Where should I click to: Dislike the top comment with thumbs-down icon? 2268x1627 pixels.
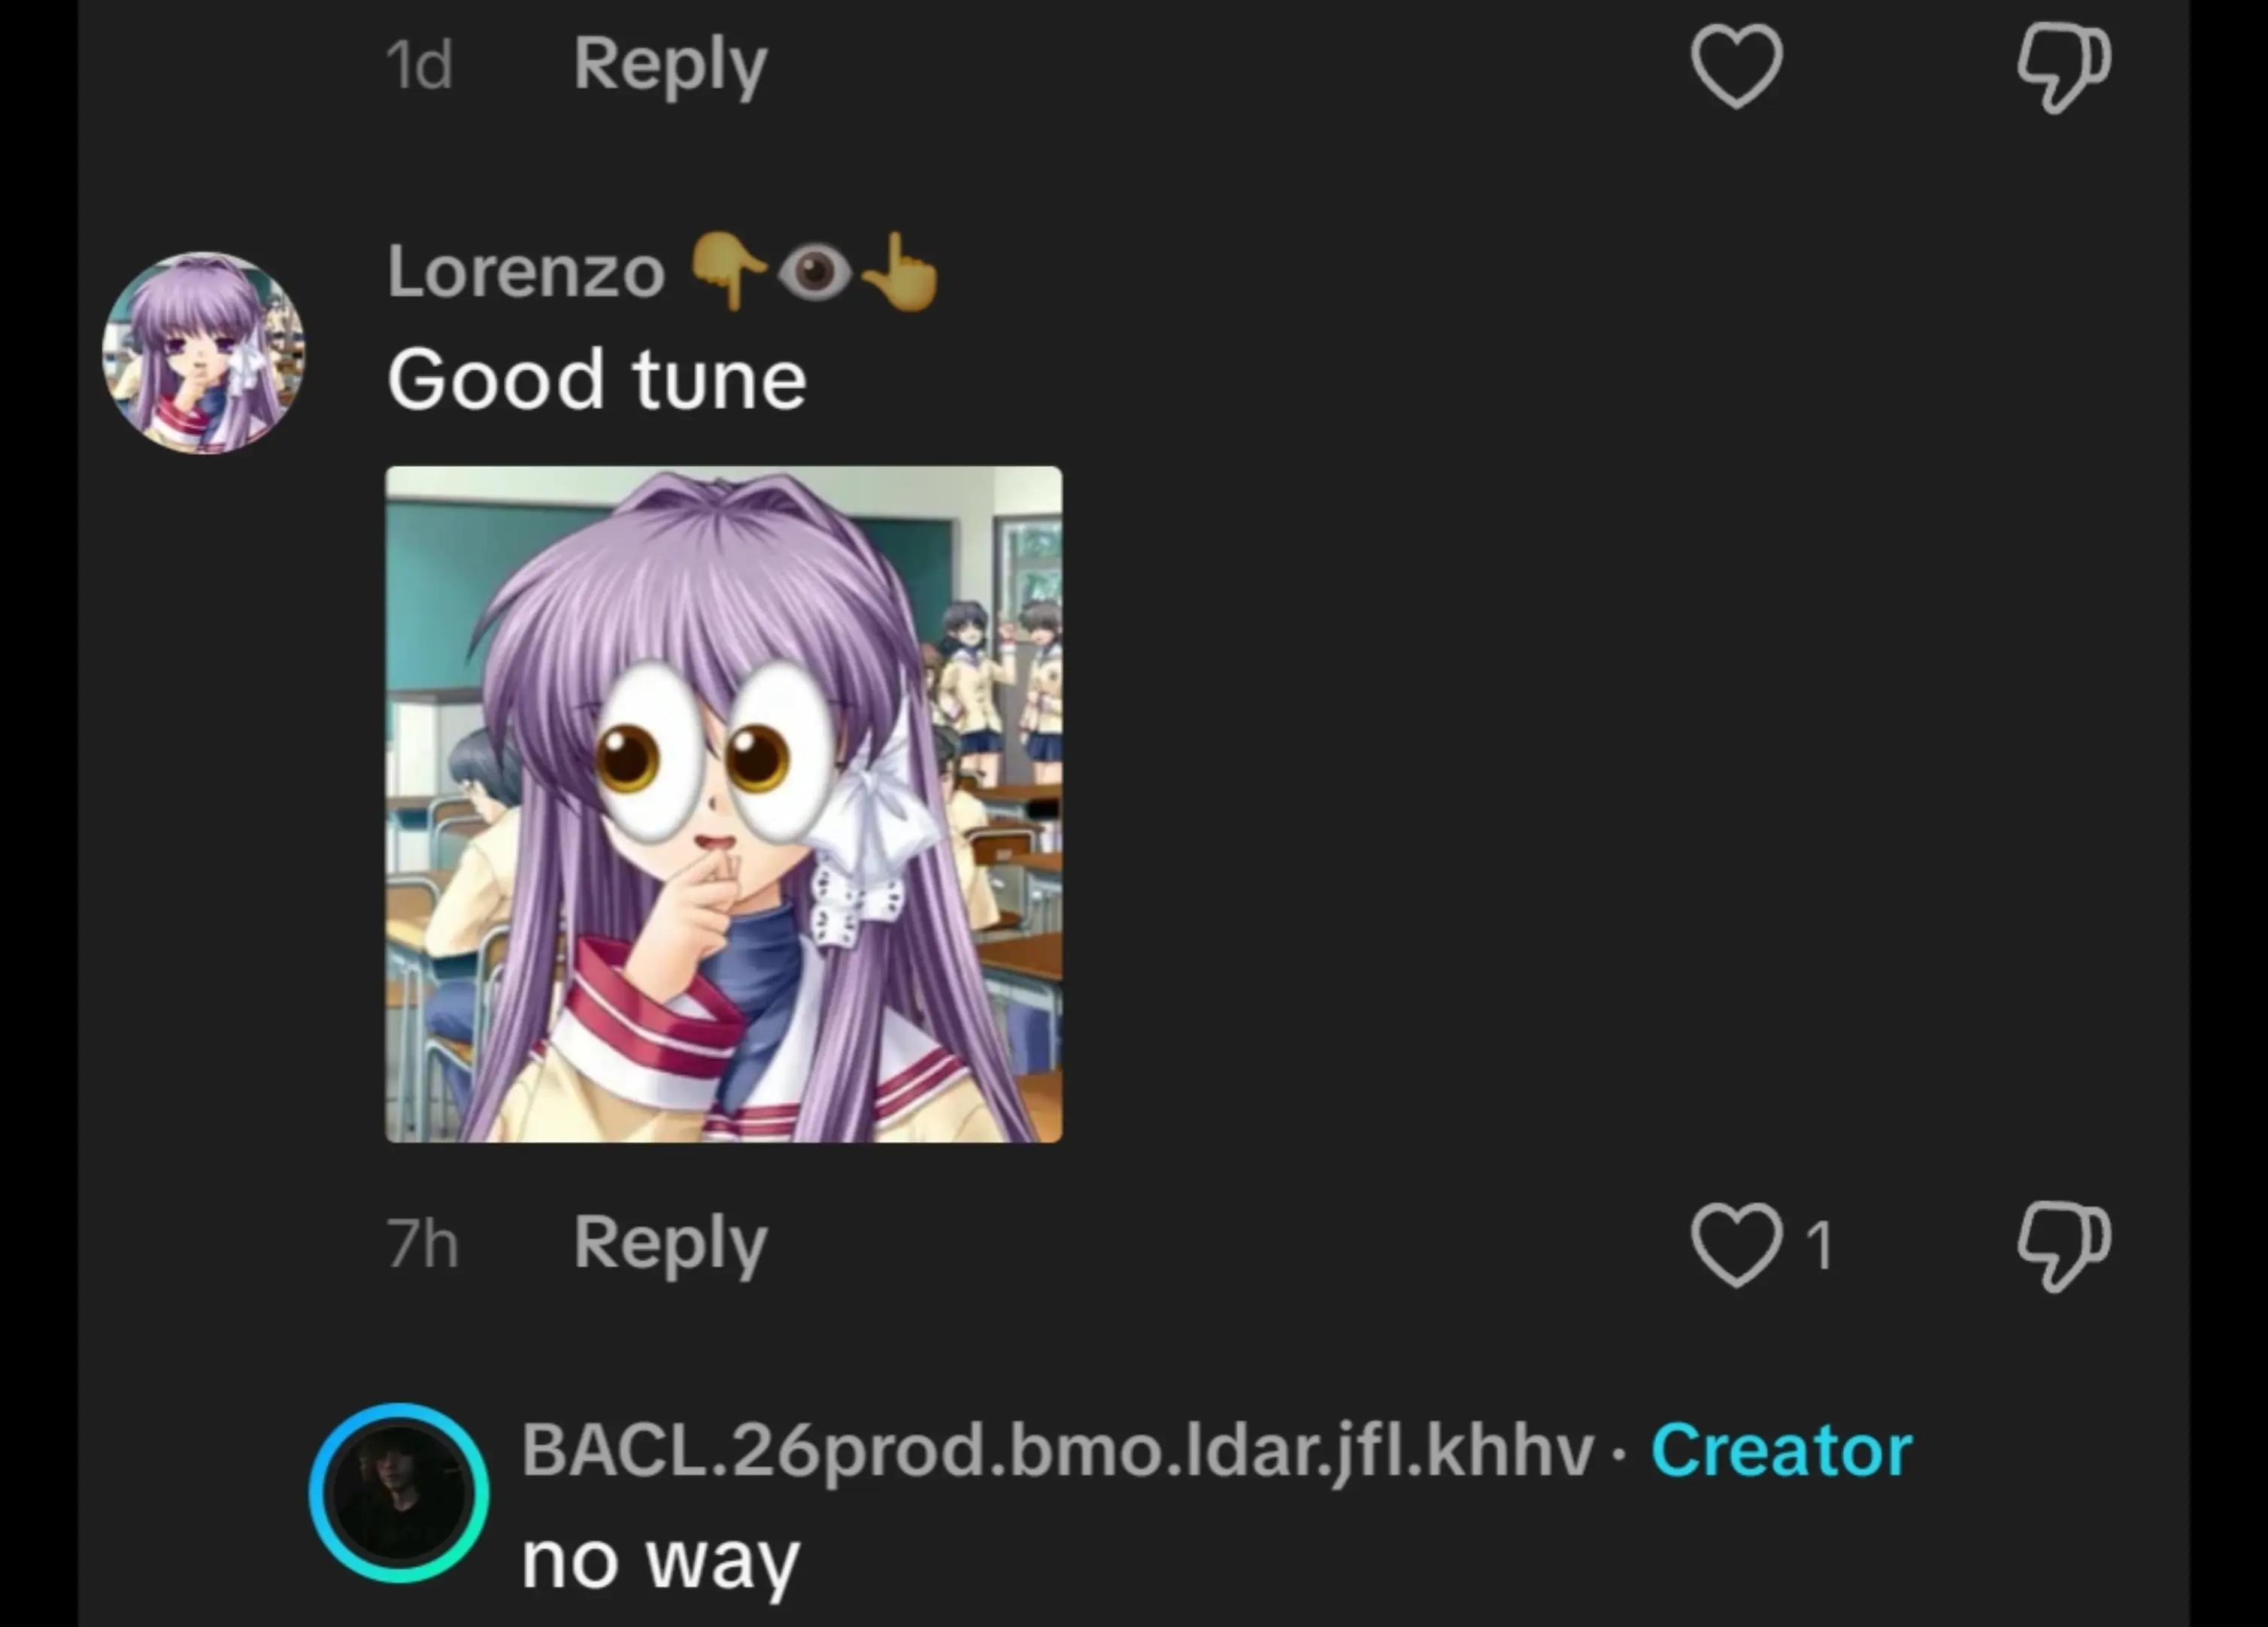click(2063, 68)
